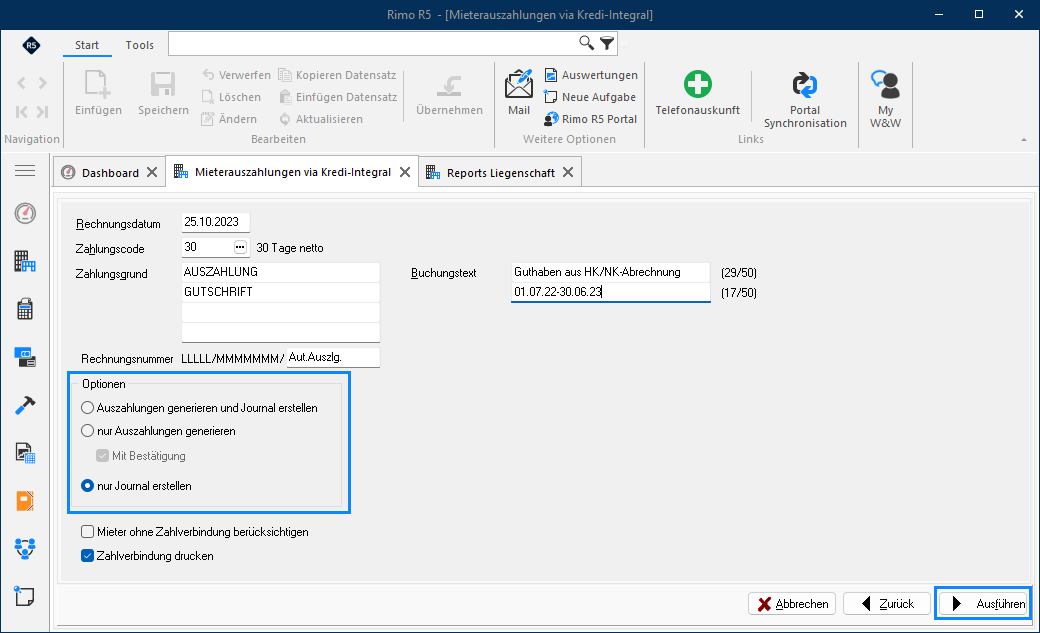Enable 'Mieter ohne Zahlverbindung berücksichtigen'
Image resolution: width=1040 pixels, height=633 pixels.
click(88, 531)
